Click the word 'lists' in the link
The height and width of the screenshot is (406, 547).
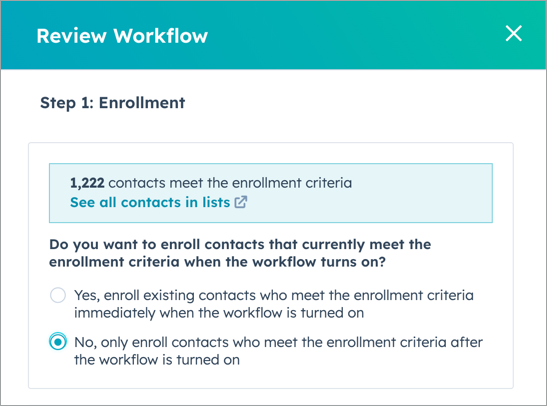tap(216, 202)
